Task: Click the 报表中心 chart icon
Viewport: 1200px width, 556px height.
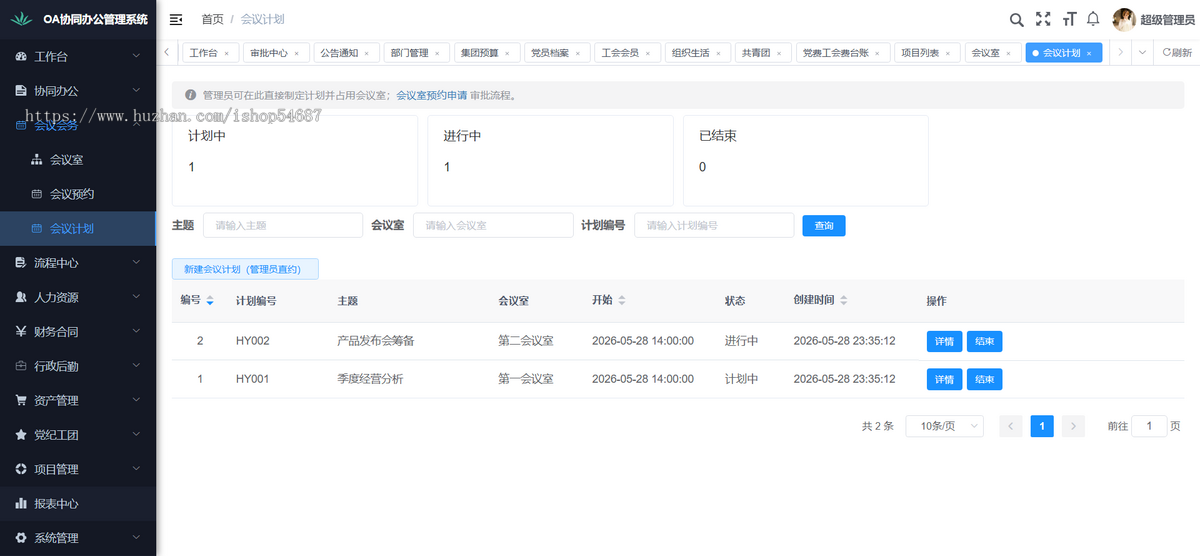Action: click(x=22, y=503)
